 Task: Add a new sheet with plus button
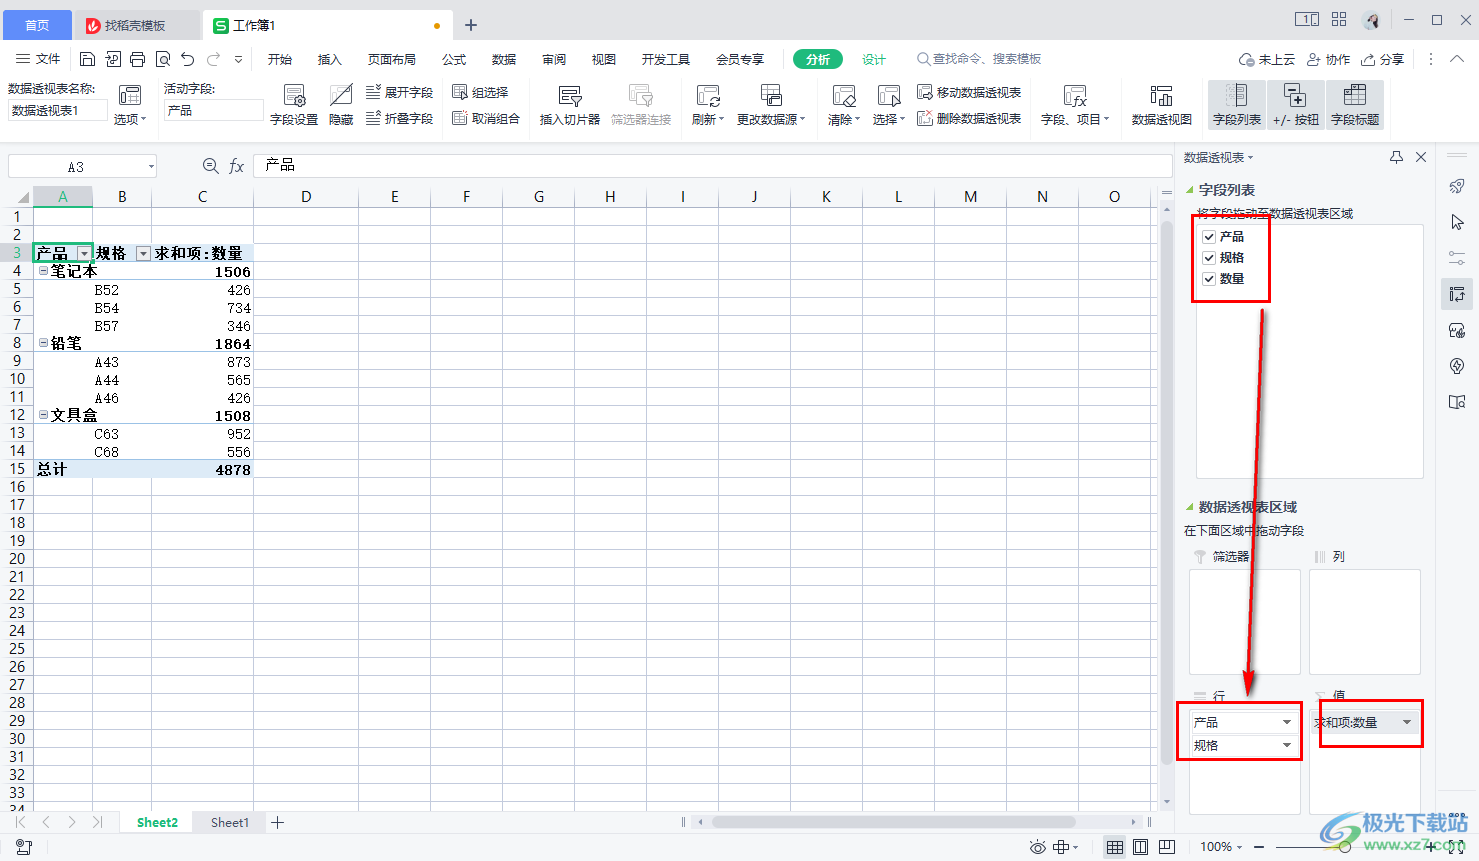click(278, 822)
